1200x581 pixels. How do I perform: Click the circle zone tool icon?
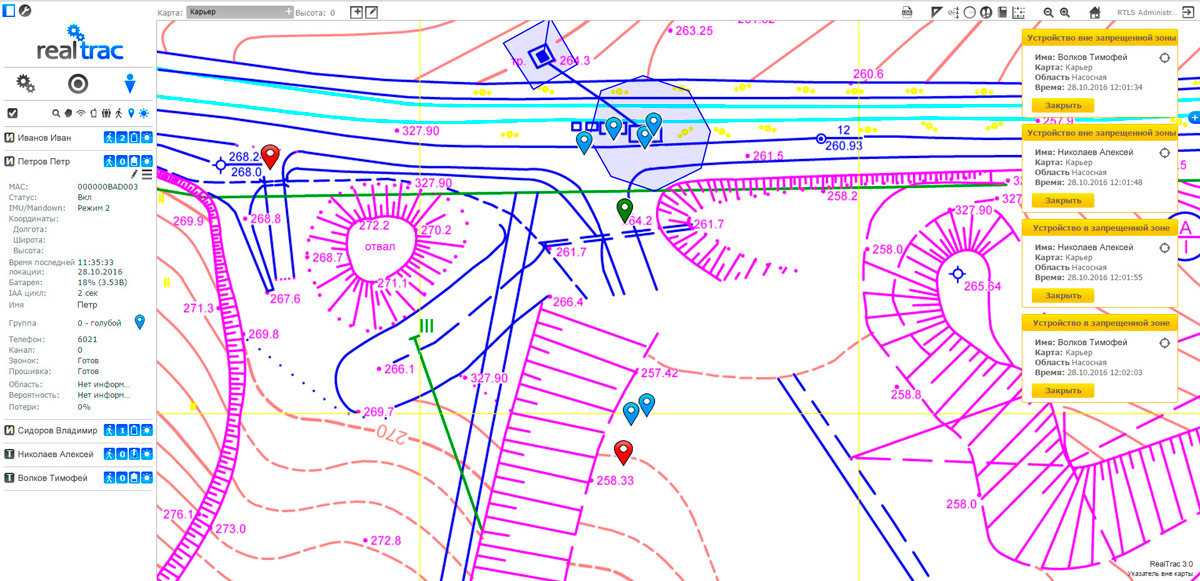tap(969, 12)
